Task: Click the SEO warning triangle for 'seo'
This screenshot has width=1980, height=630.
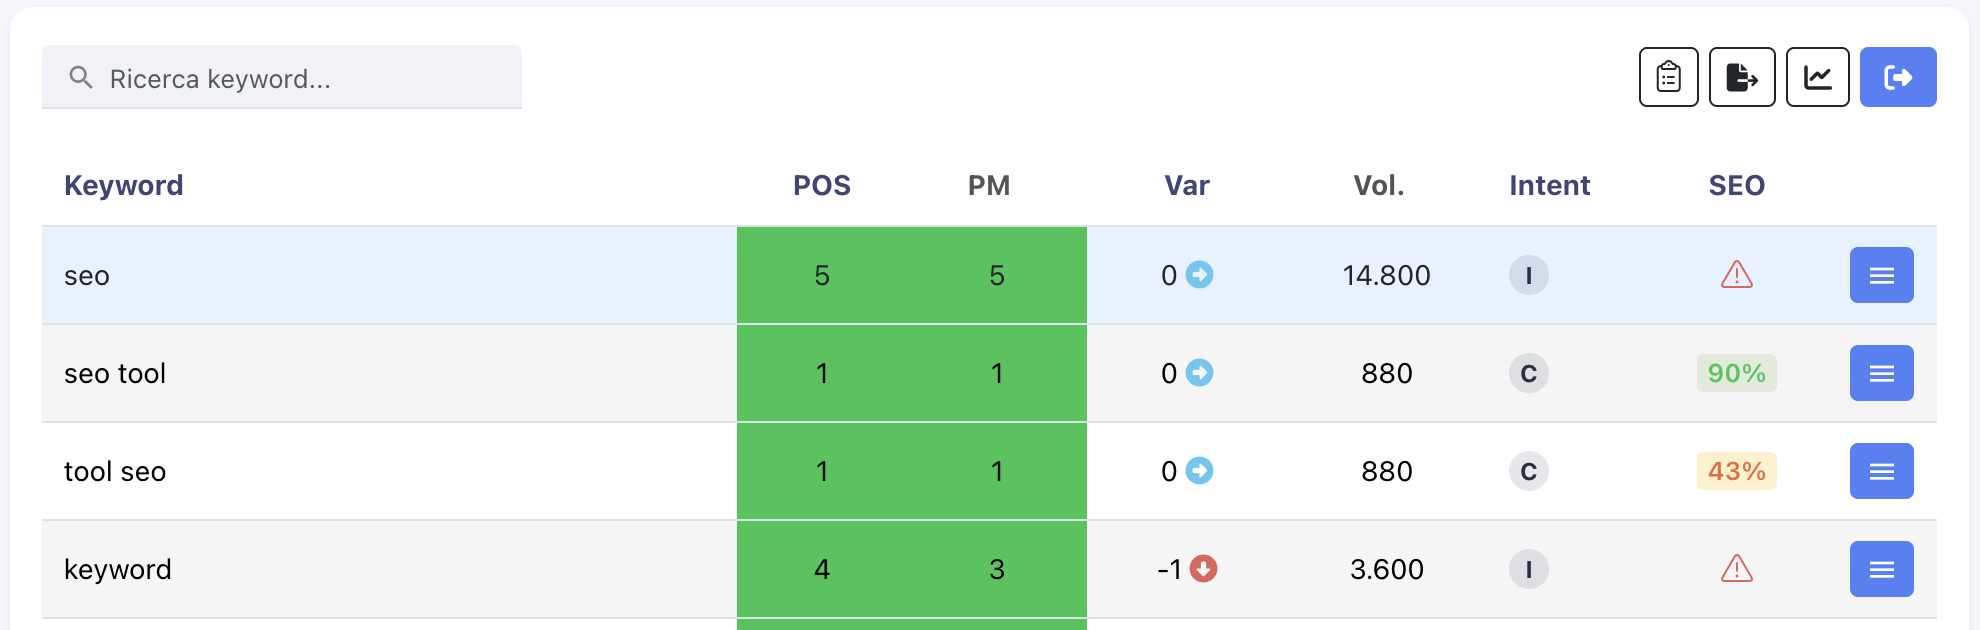Action: pyautogui.click(x=1736, y=275)
